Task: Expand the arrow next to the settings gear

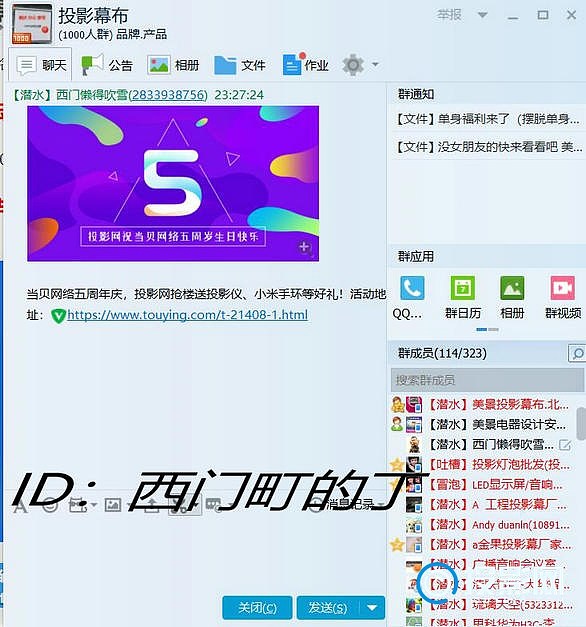Action: pyautogui.click(x=375, y=64)
